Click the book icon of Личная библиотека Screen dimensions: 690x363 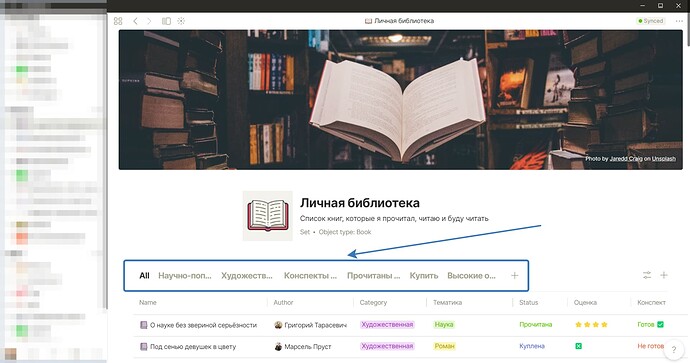point(268,216)
